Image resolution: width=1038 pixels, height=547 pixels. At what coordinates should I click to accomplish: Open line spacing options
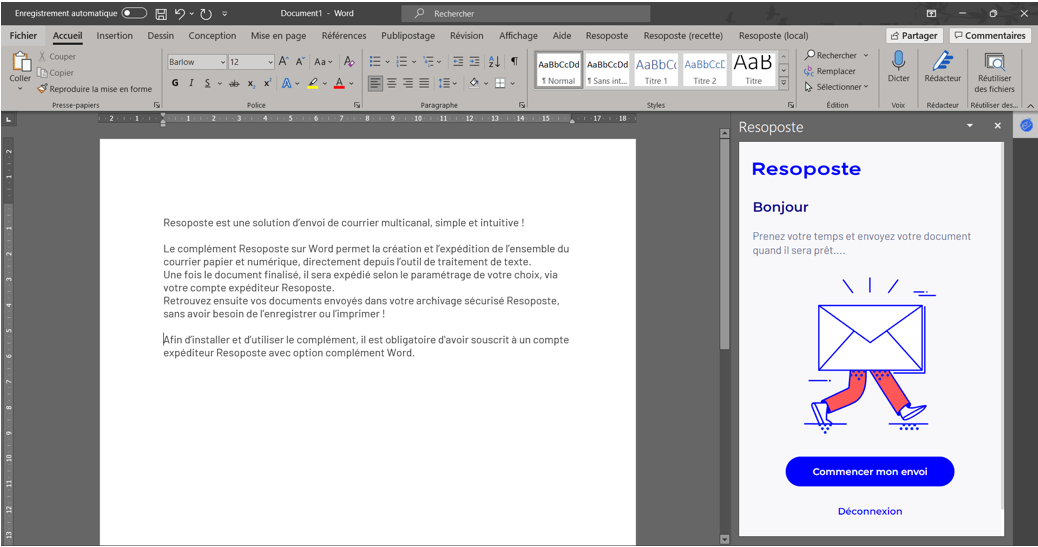click(x=447, y=83)
